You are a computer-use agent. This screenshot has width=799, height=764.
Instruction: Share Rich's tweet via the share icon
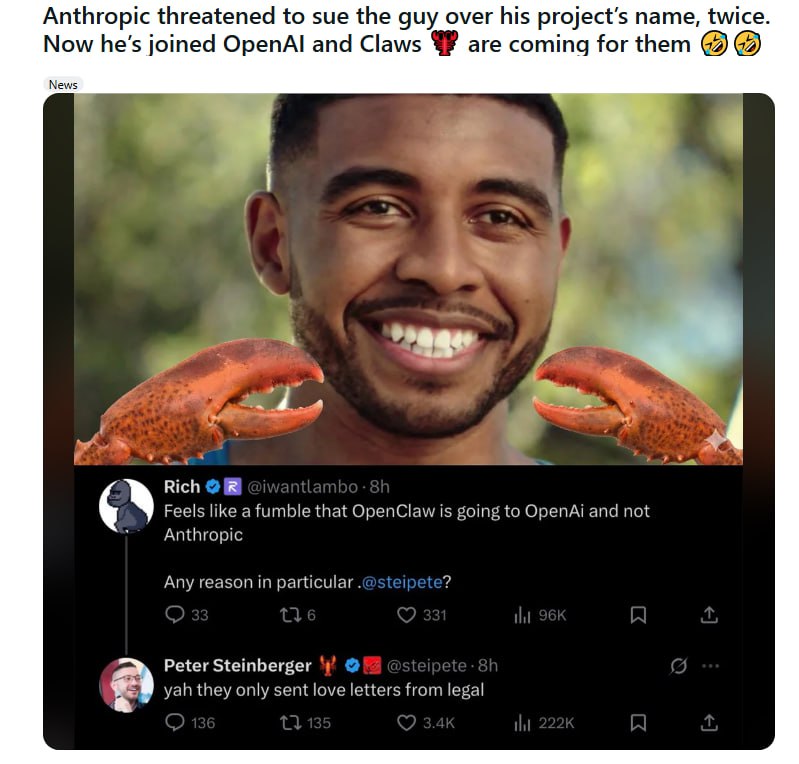click(709, 615)
